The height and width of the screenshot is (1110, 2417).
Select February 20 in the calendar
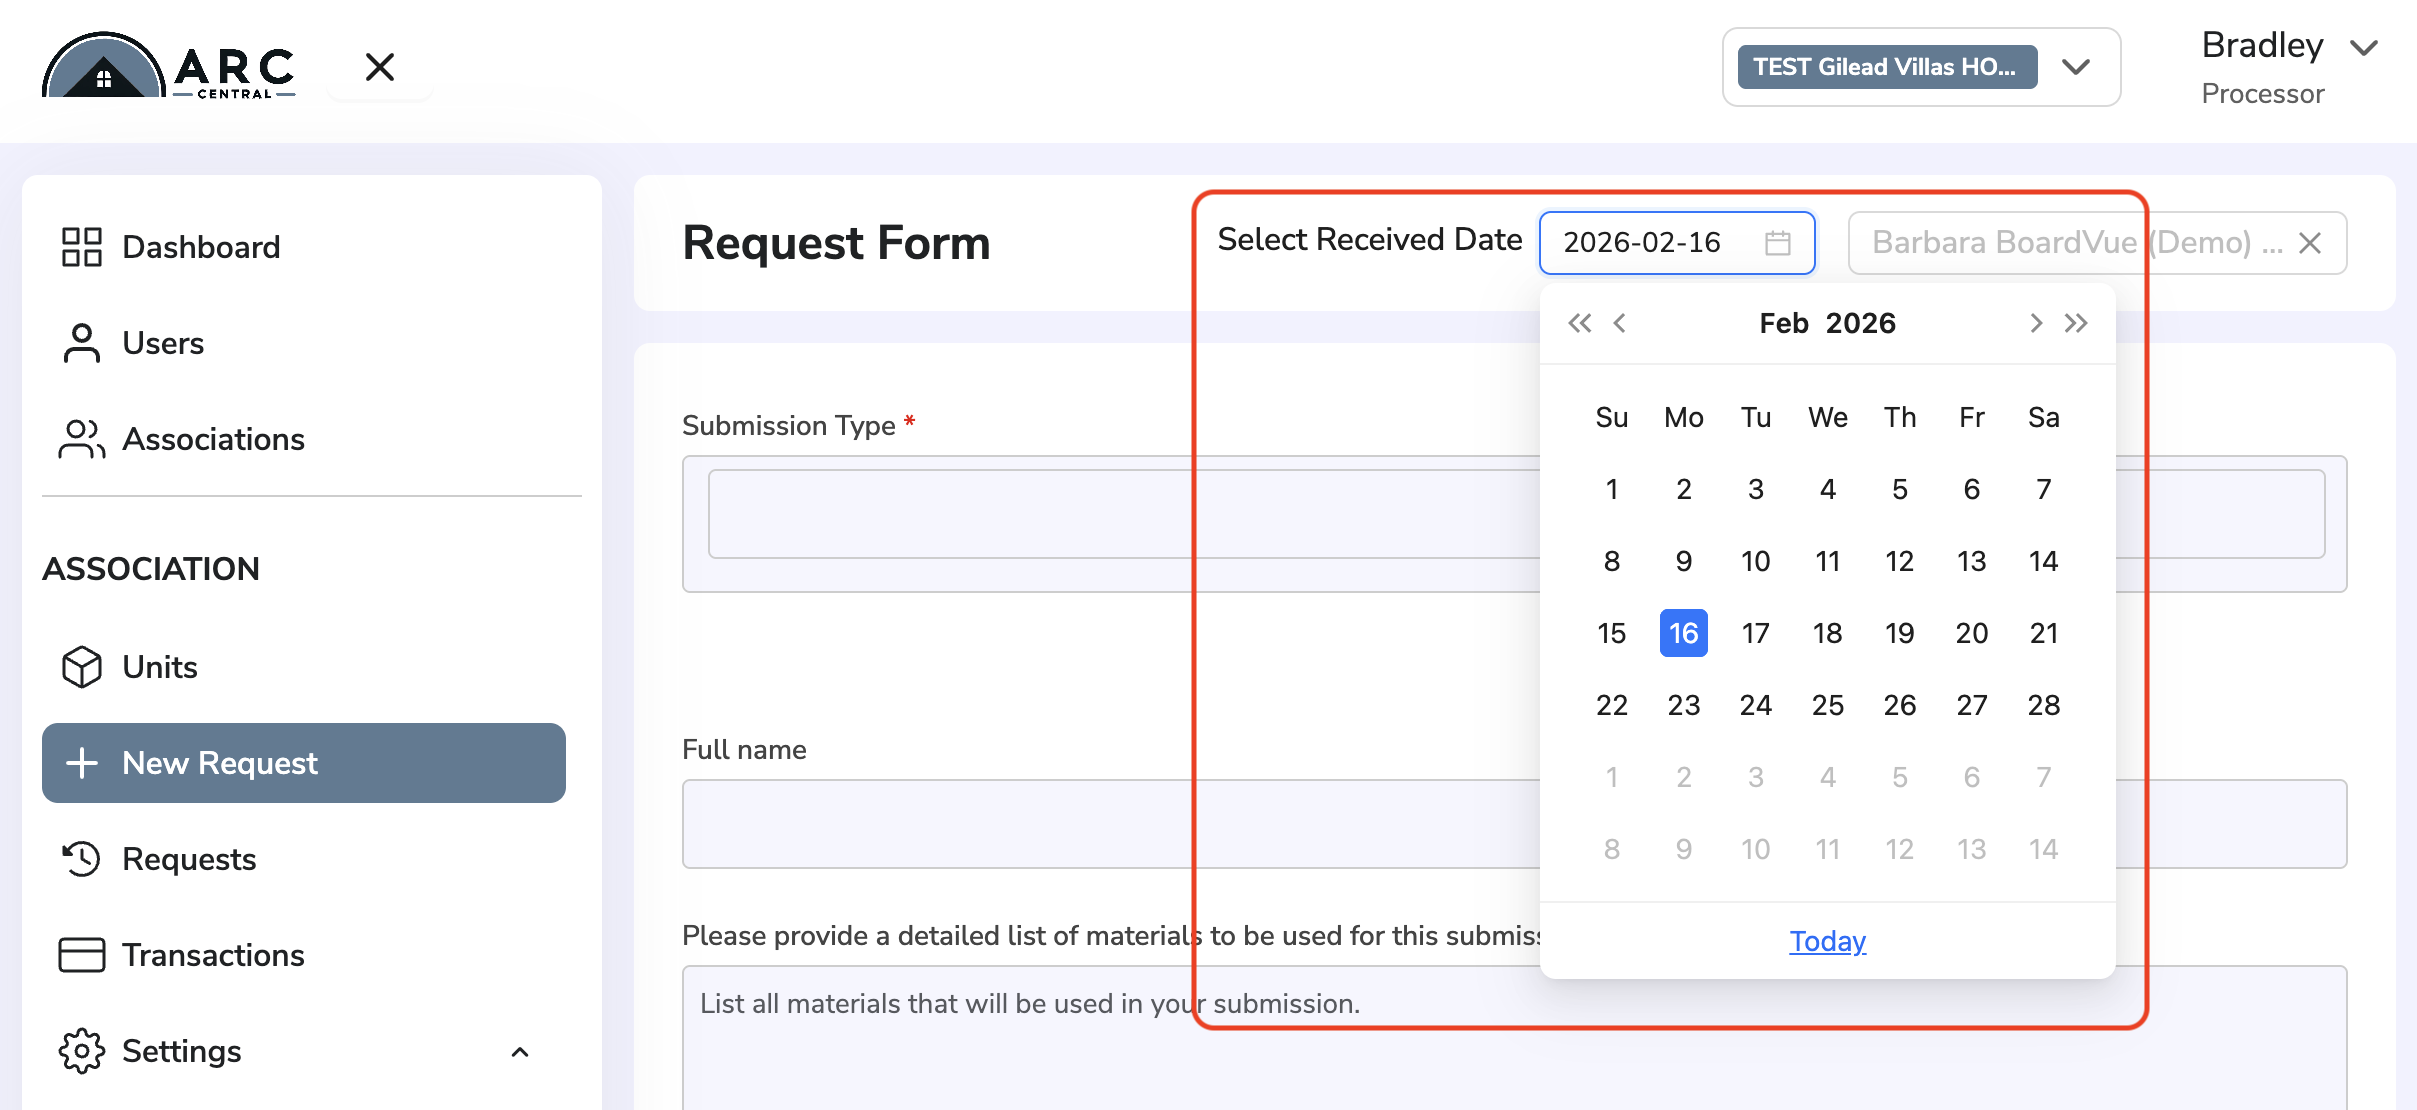pyautogui.click(x=1972, y=633)
